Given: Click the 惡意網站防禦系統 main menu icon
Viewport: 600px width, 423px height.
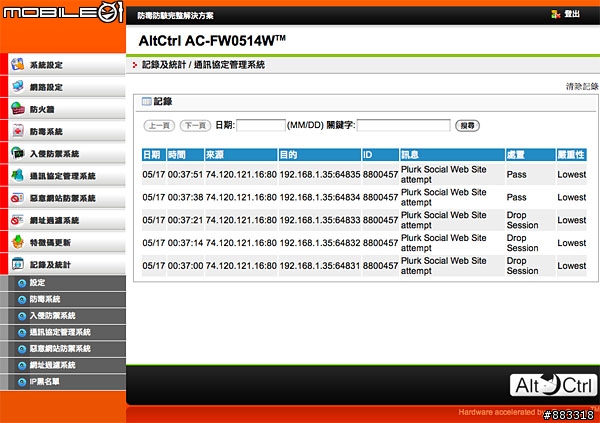Looking at the screenshot, I should point(18,198).
